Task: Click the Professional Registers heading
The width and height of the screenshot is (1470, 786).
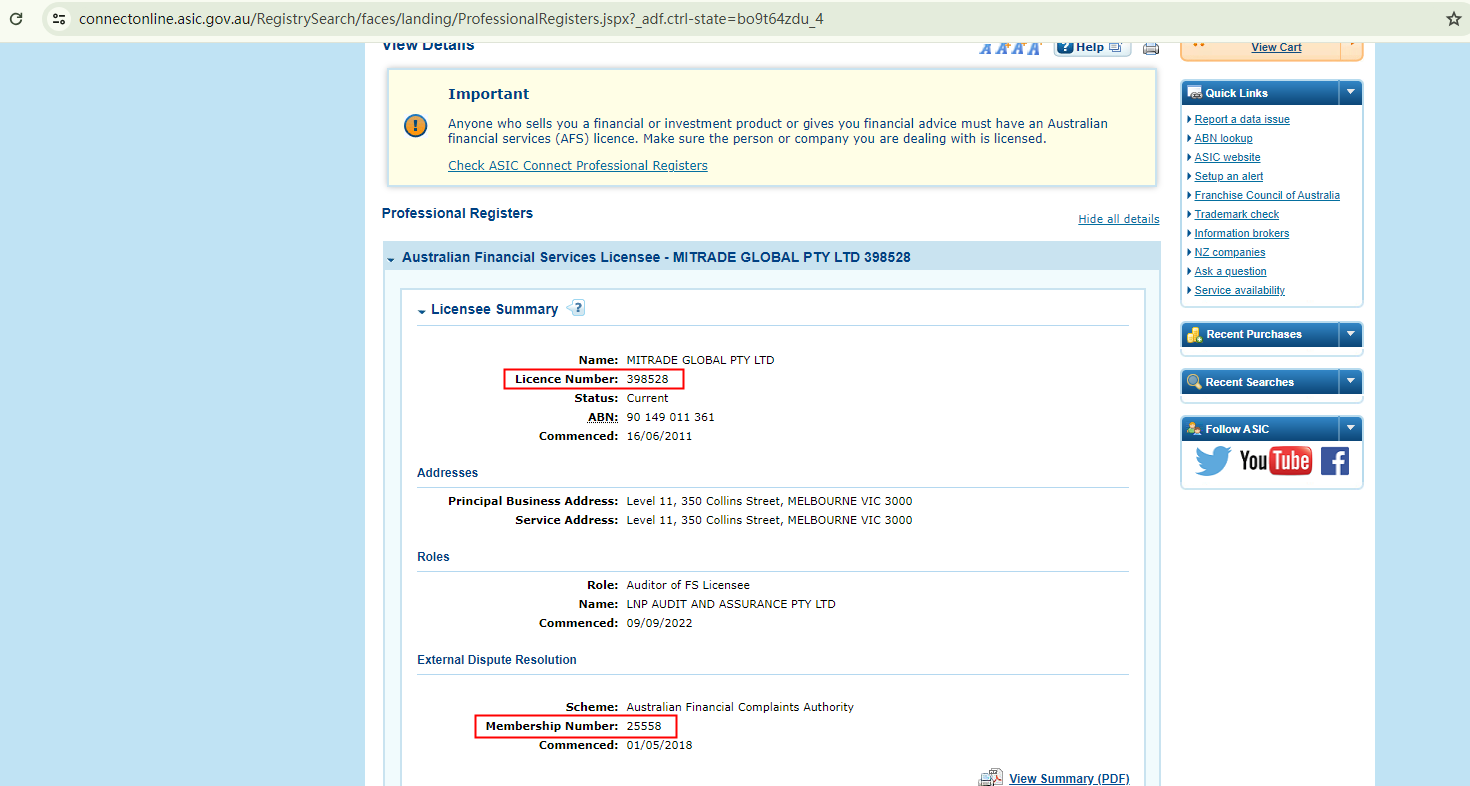Action: 457,213
